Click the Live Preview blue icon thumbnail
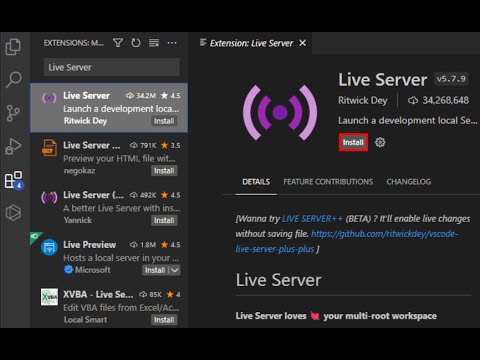This screenshot has width=480, height=360. (49, 247)
